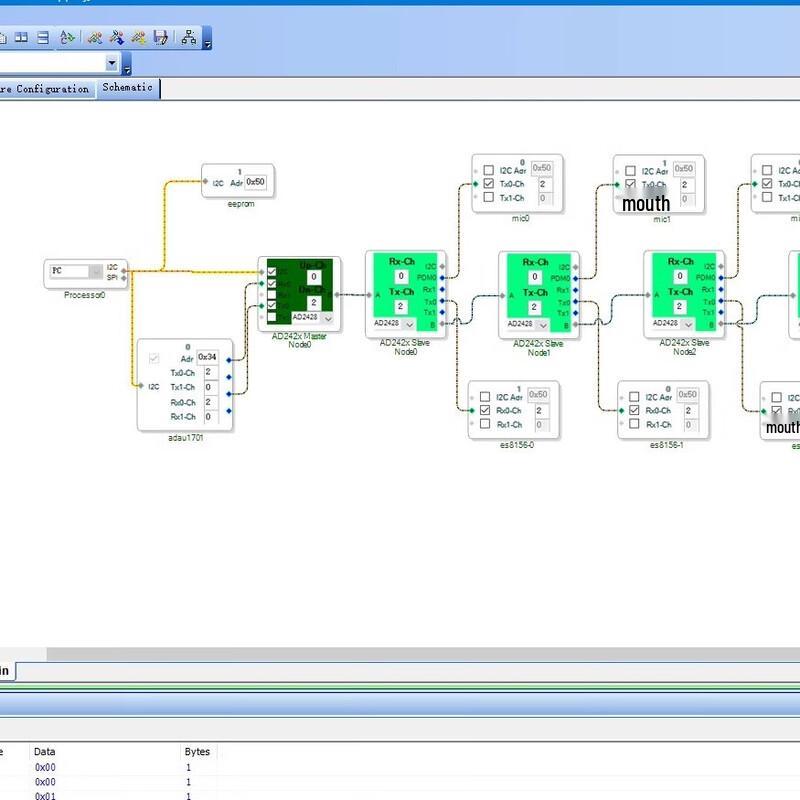Click the Rx0-Ch value field in es8156-1
Image resolution: width=800 pixels, height=800 pixels.
(x=691, y=410)
